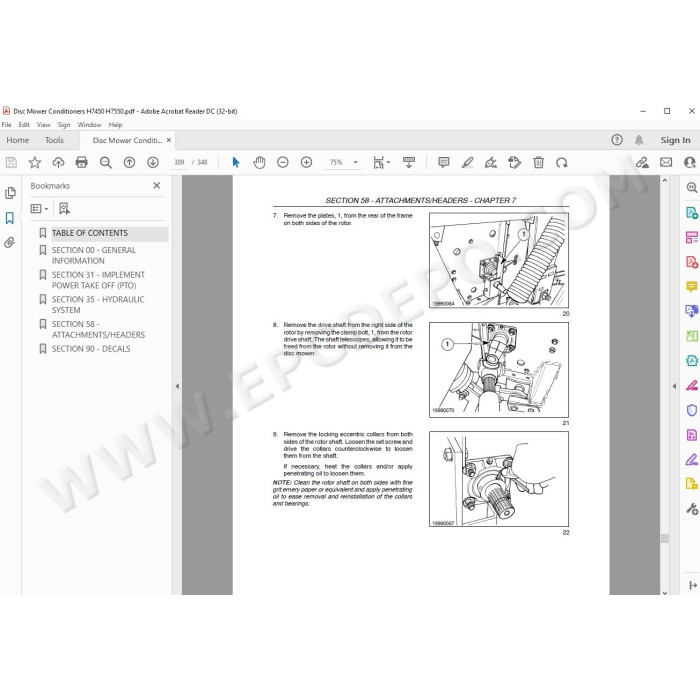Open the attachments paperclip panel
Image resolution: width=700 pixels, height=700 pixels.
[x=9, y=242]
